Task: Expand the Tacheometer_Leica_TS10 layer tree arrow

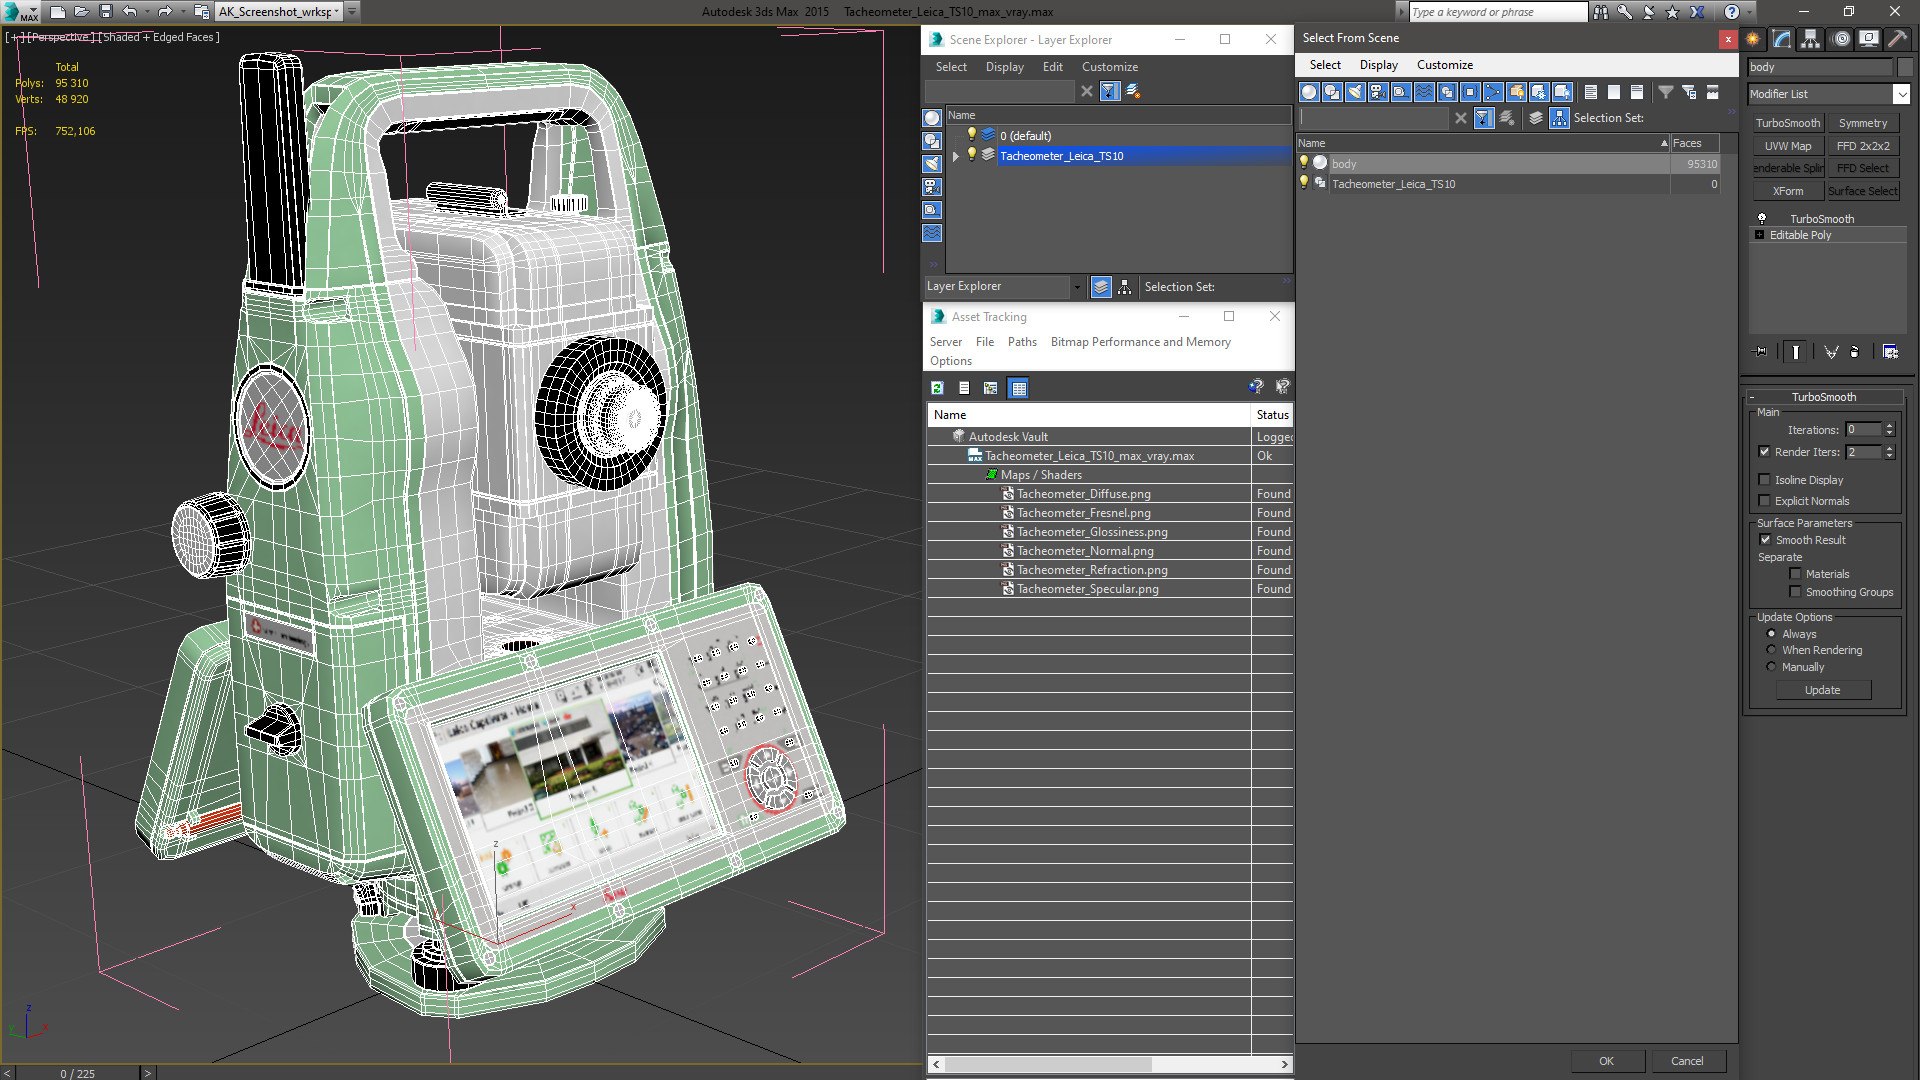Action: coord(956,156)
